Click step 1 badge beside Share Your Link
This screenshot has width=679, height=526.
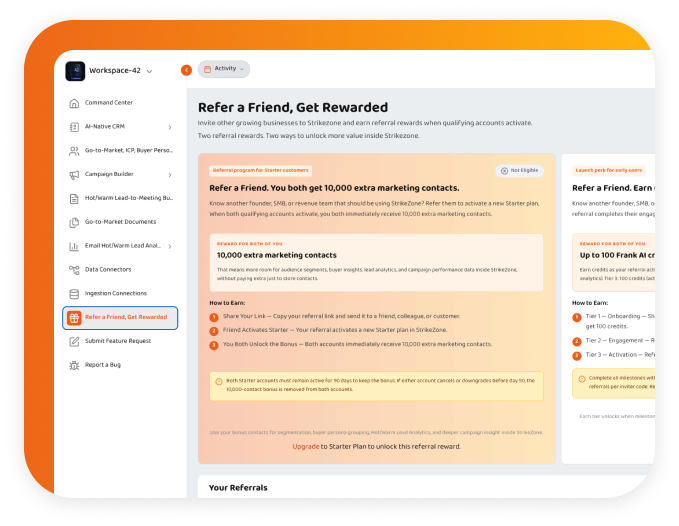pyautogui.click(x=214, y=317)
